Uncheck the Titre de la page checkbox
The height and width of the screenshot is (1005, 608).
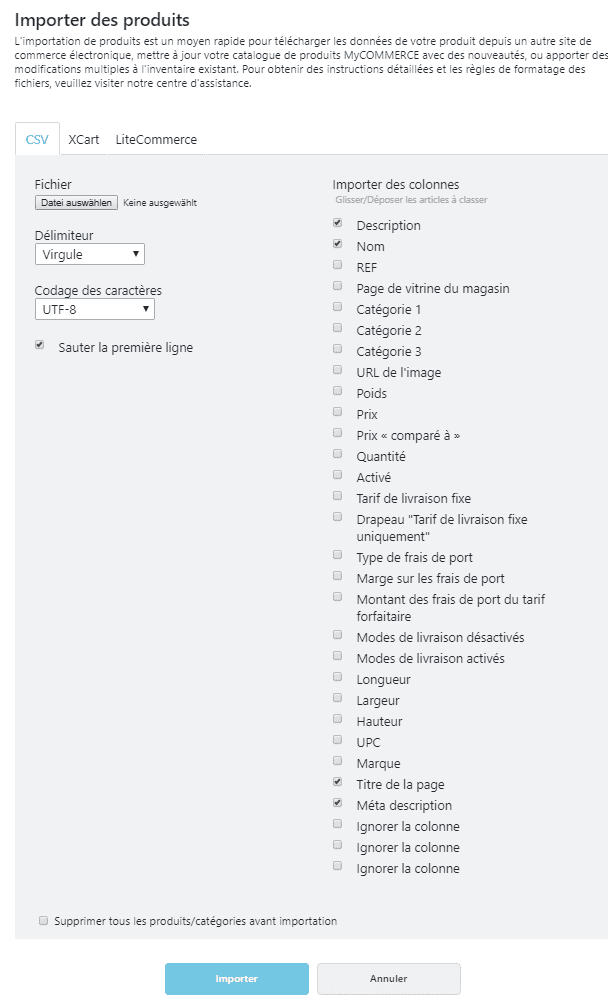[338, 782]
